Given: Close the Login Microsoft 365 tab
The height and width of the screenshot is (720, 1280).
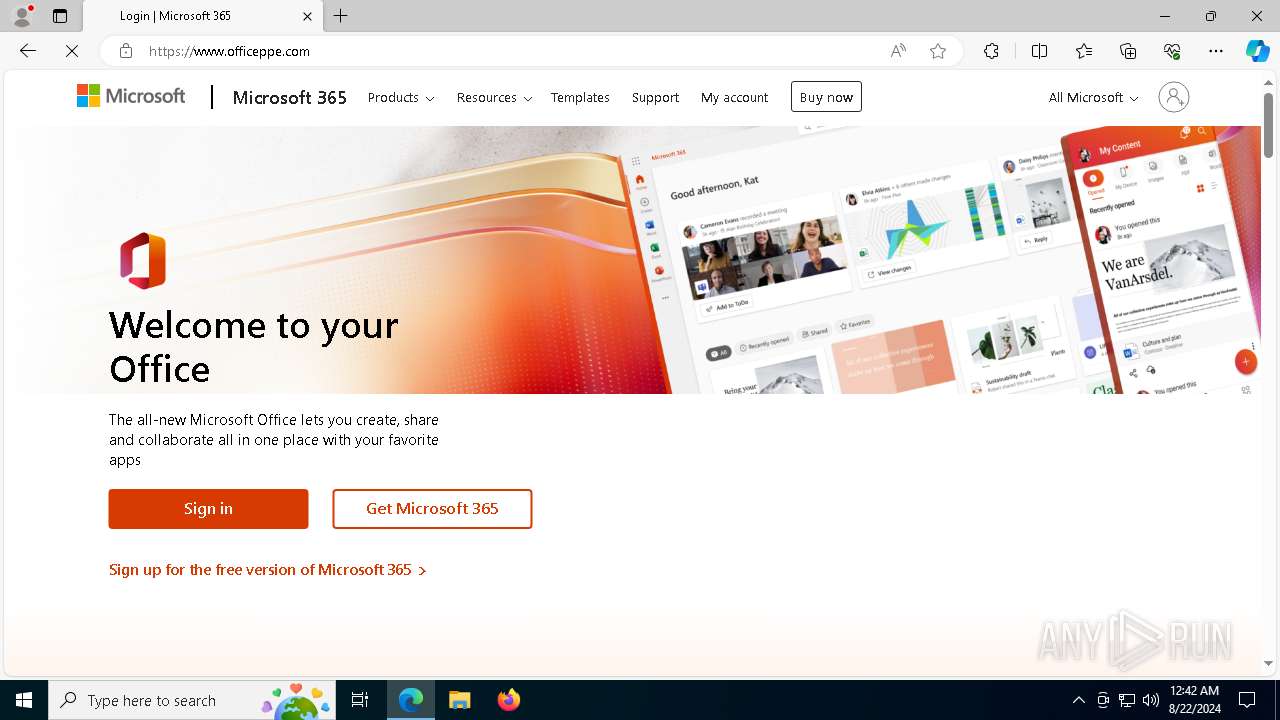Looking at the screenshot, I should point(308,16).
